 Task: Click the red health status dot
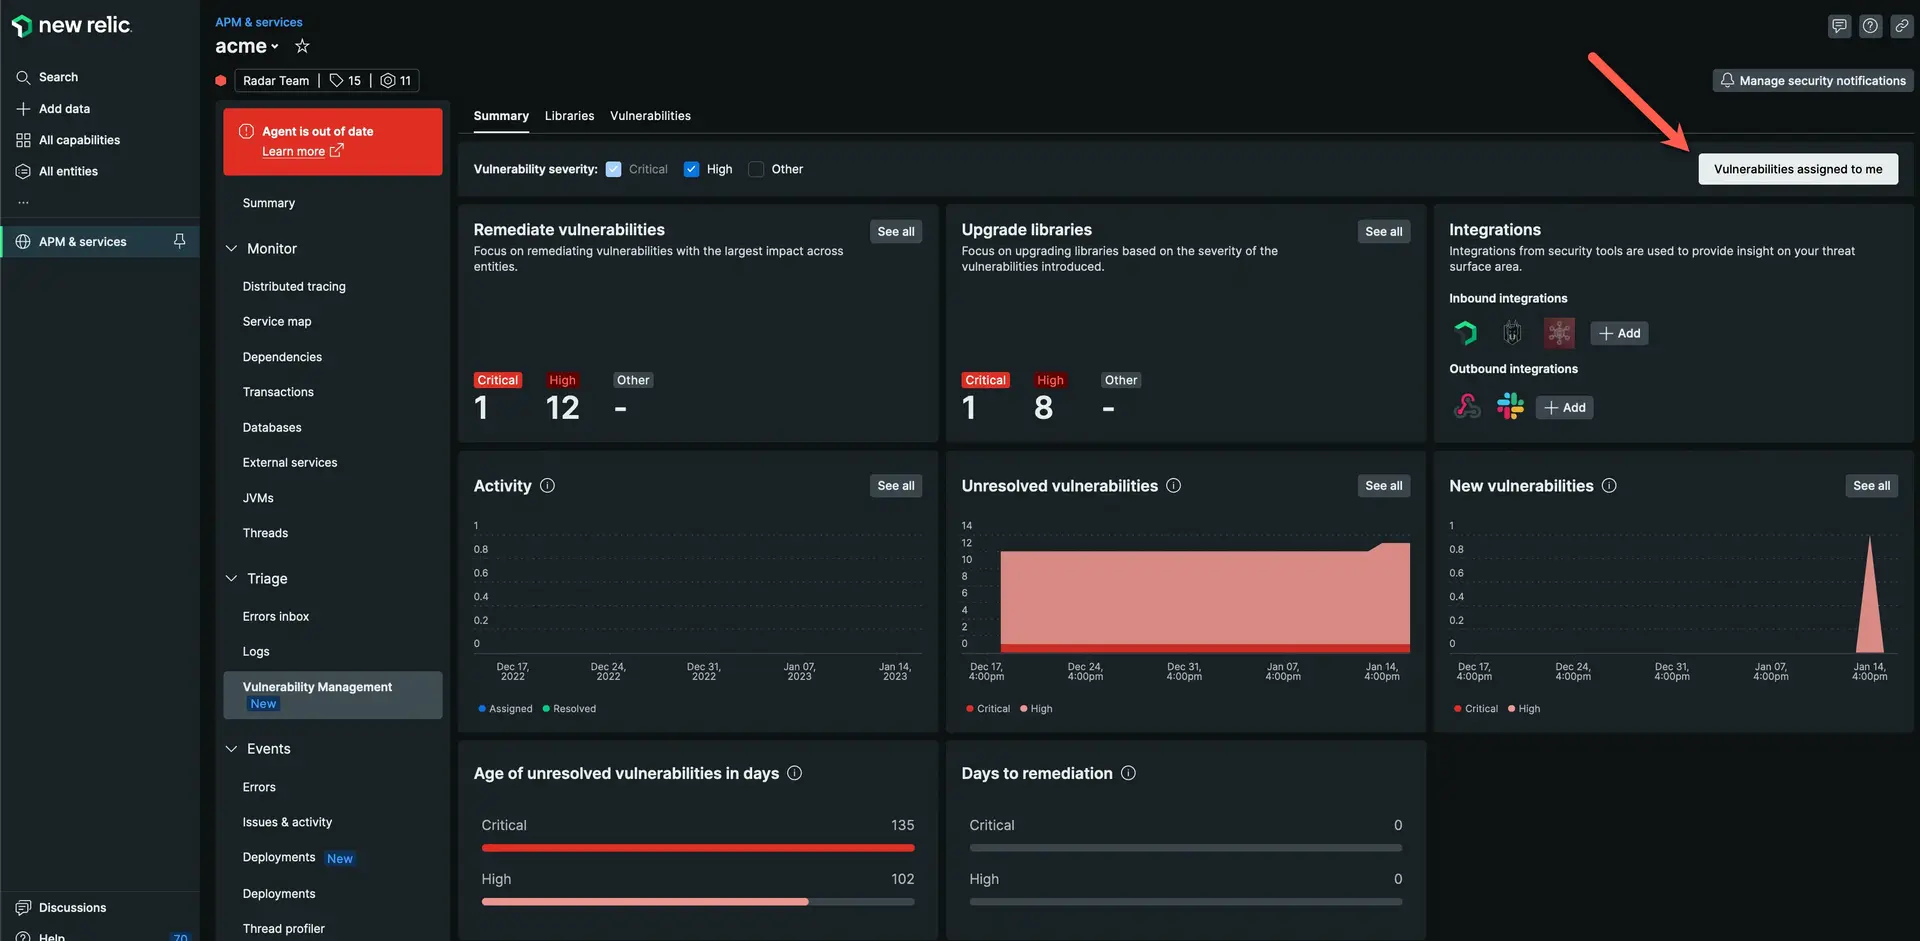[x=220, y=80]
